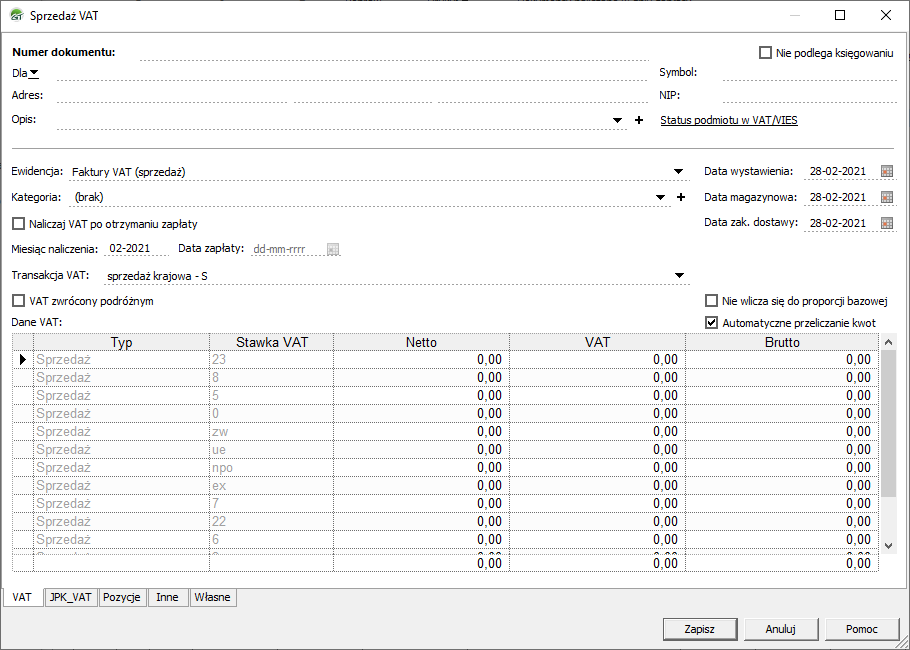This screenshot has width=910, height=650.
Task: Expand the Kategoria (brak) dropdown
Action: [660, 197]
